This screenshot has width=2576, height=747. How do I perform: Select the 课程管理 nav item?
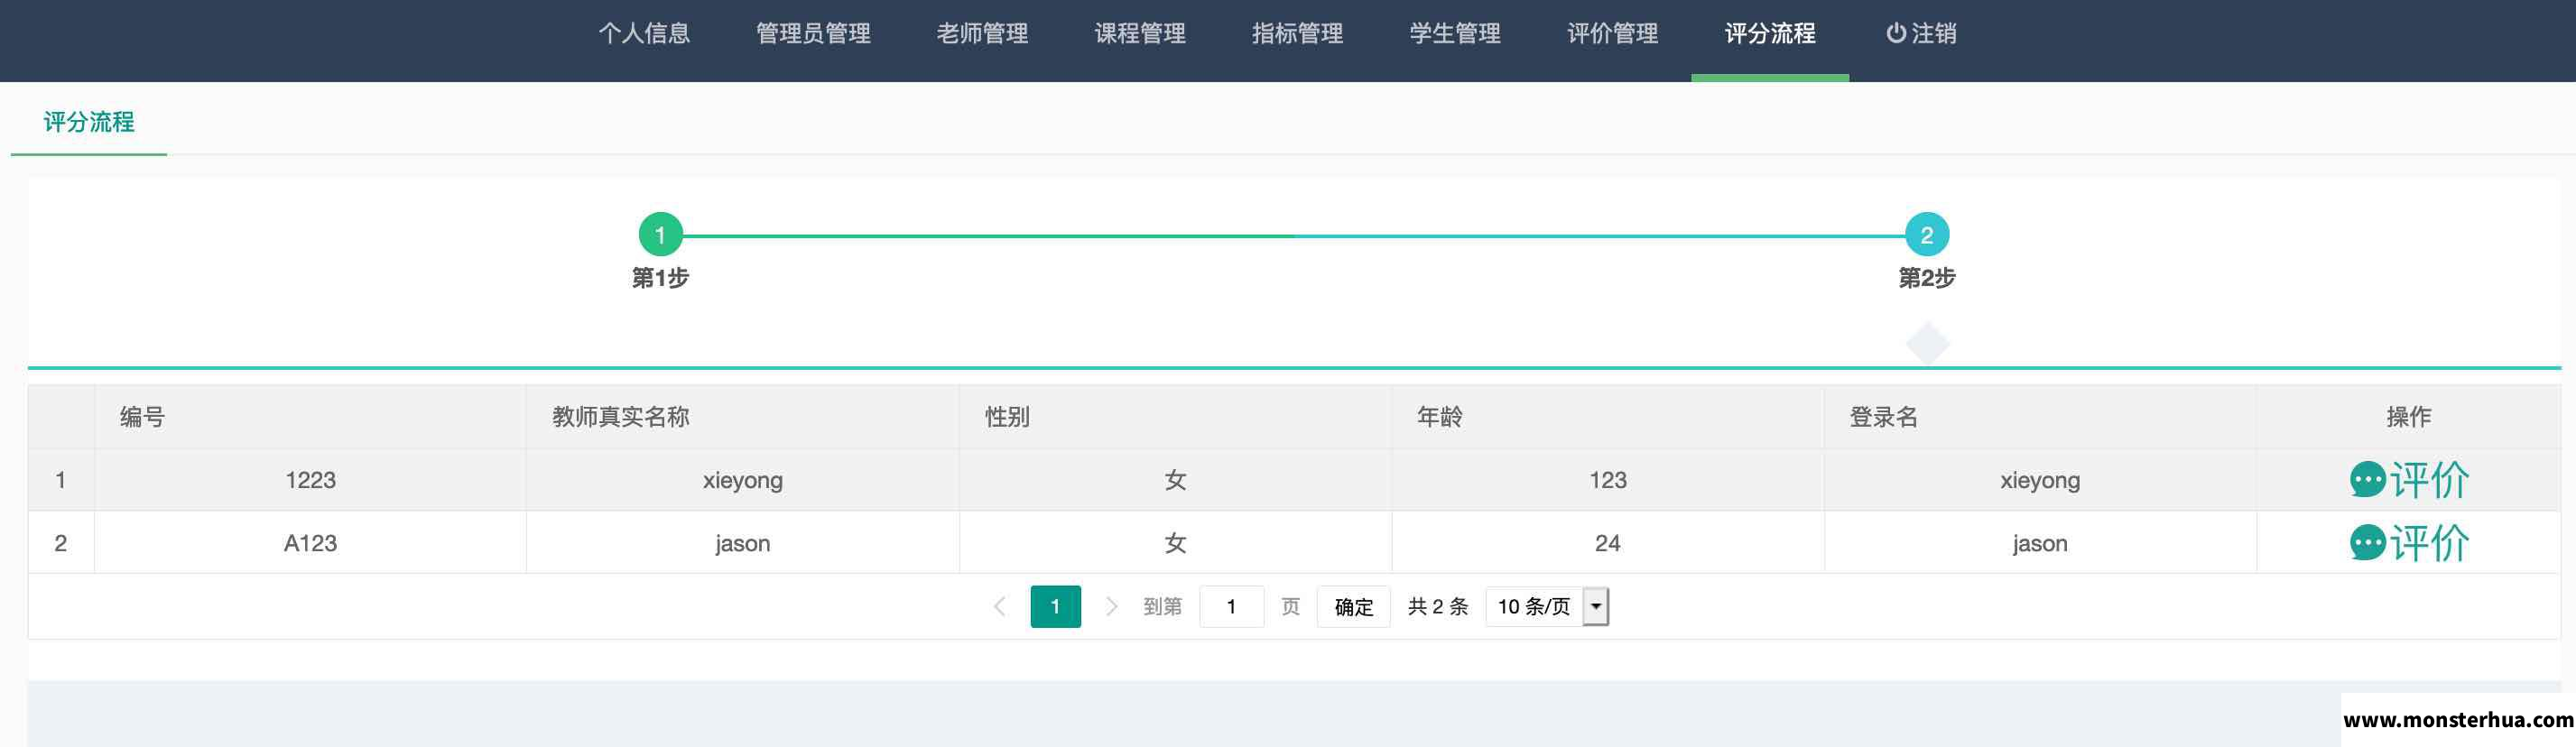pos(1140,34)
